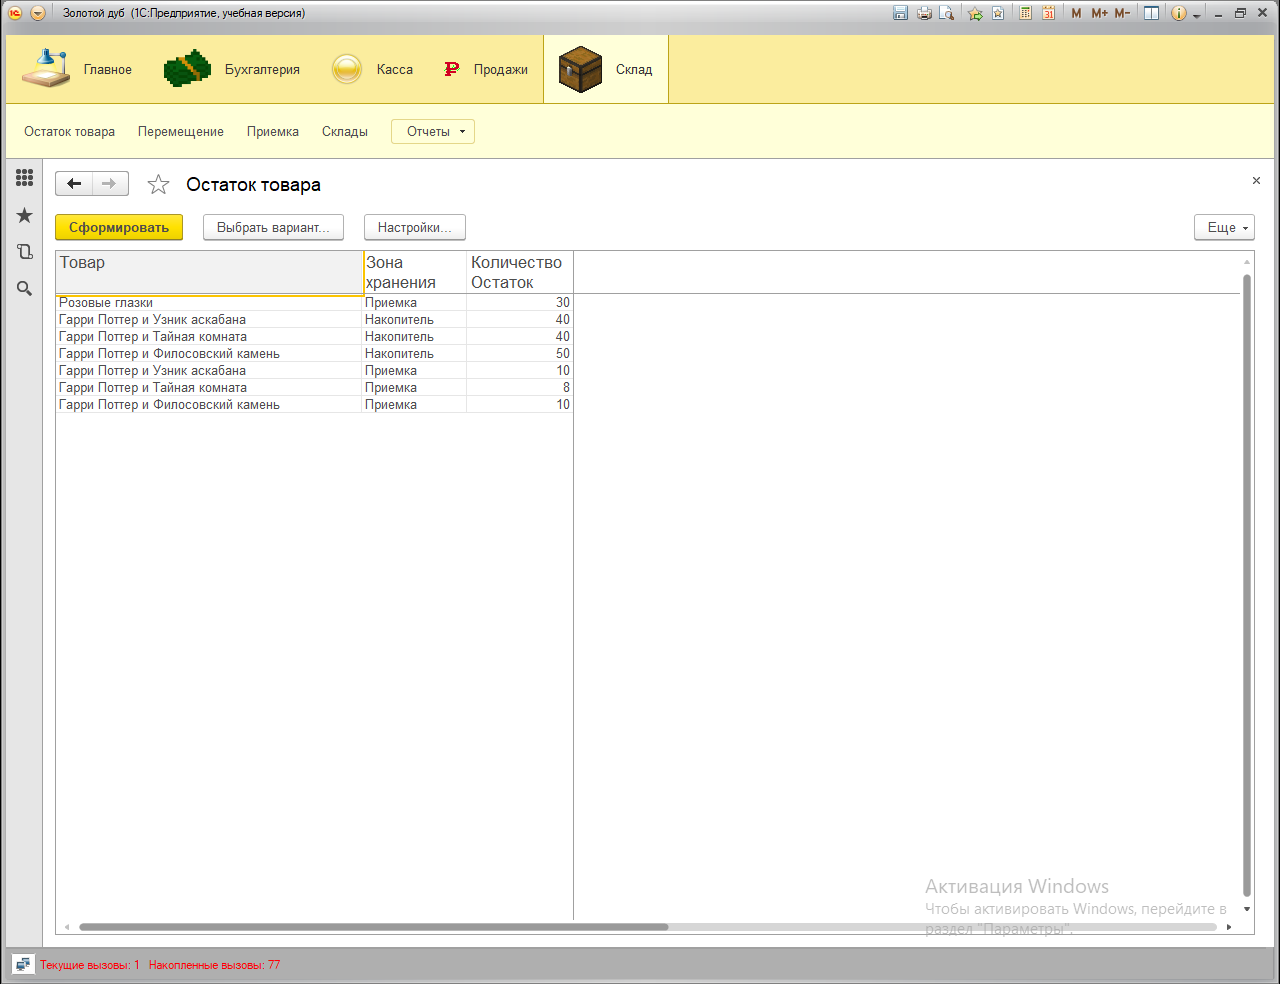The width and height of the screenshot is (1280, 984).
Task: Open Print Preview icon
Action: pos(946,13)
